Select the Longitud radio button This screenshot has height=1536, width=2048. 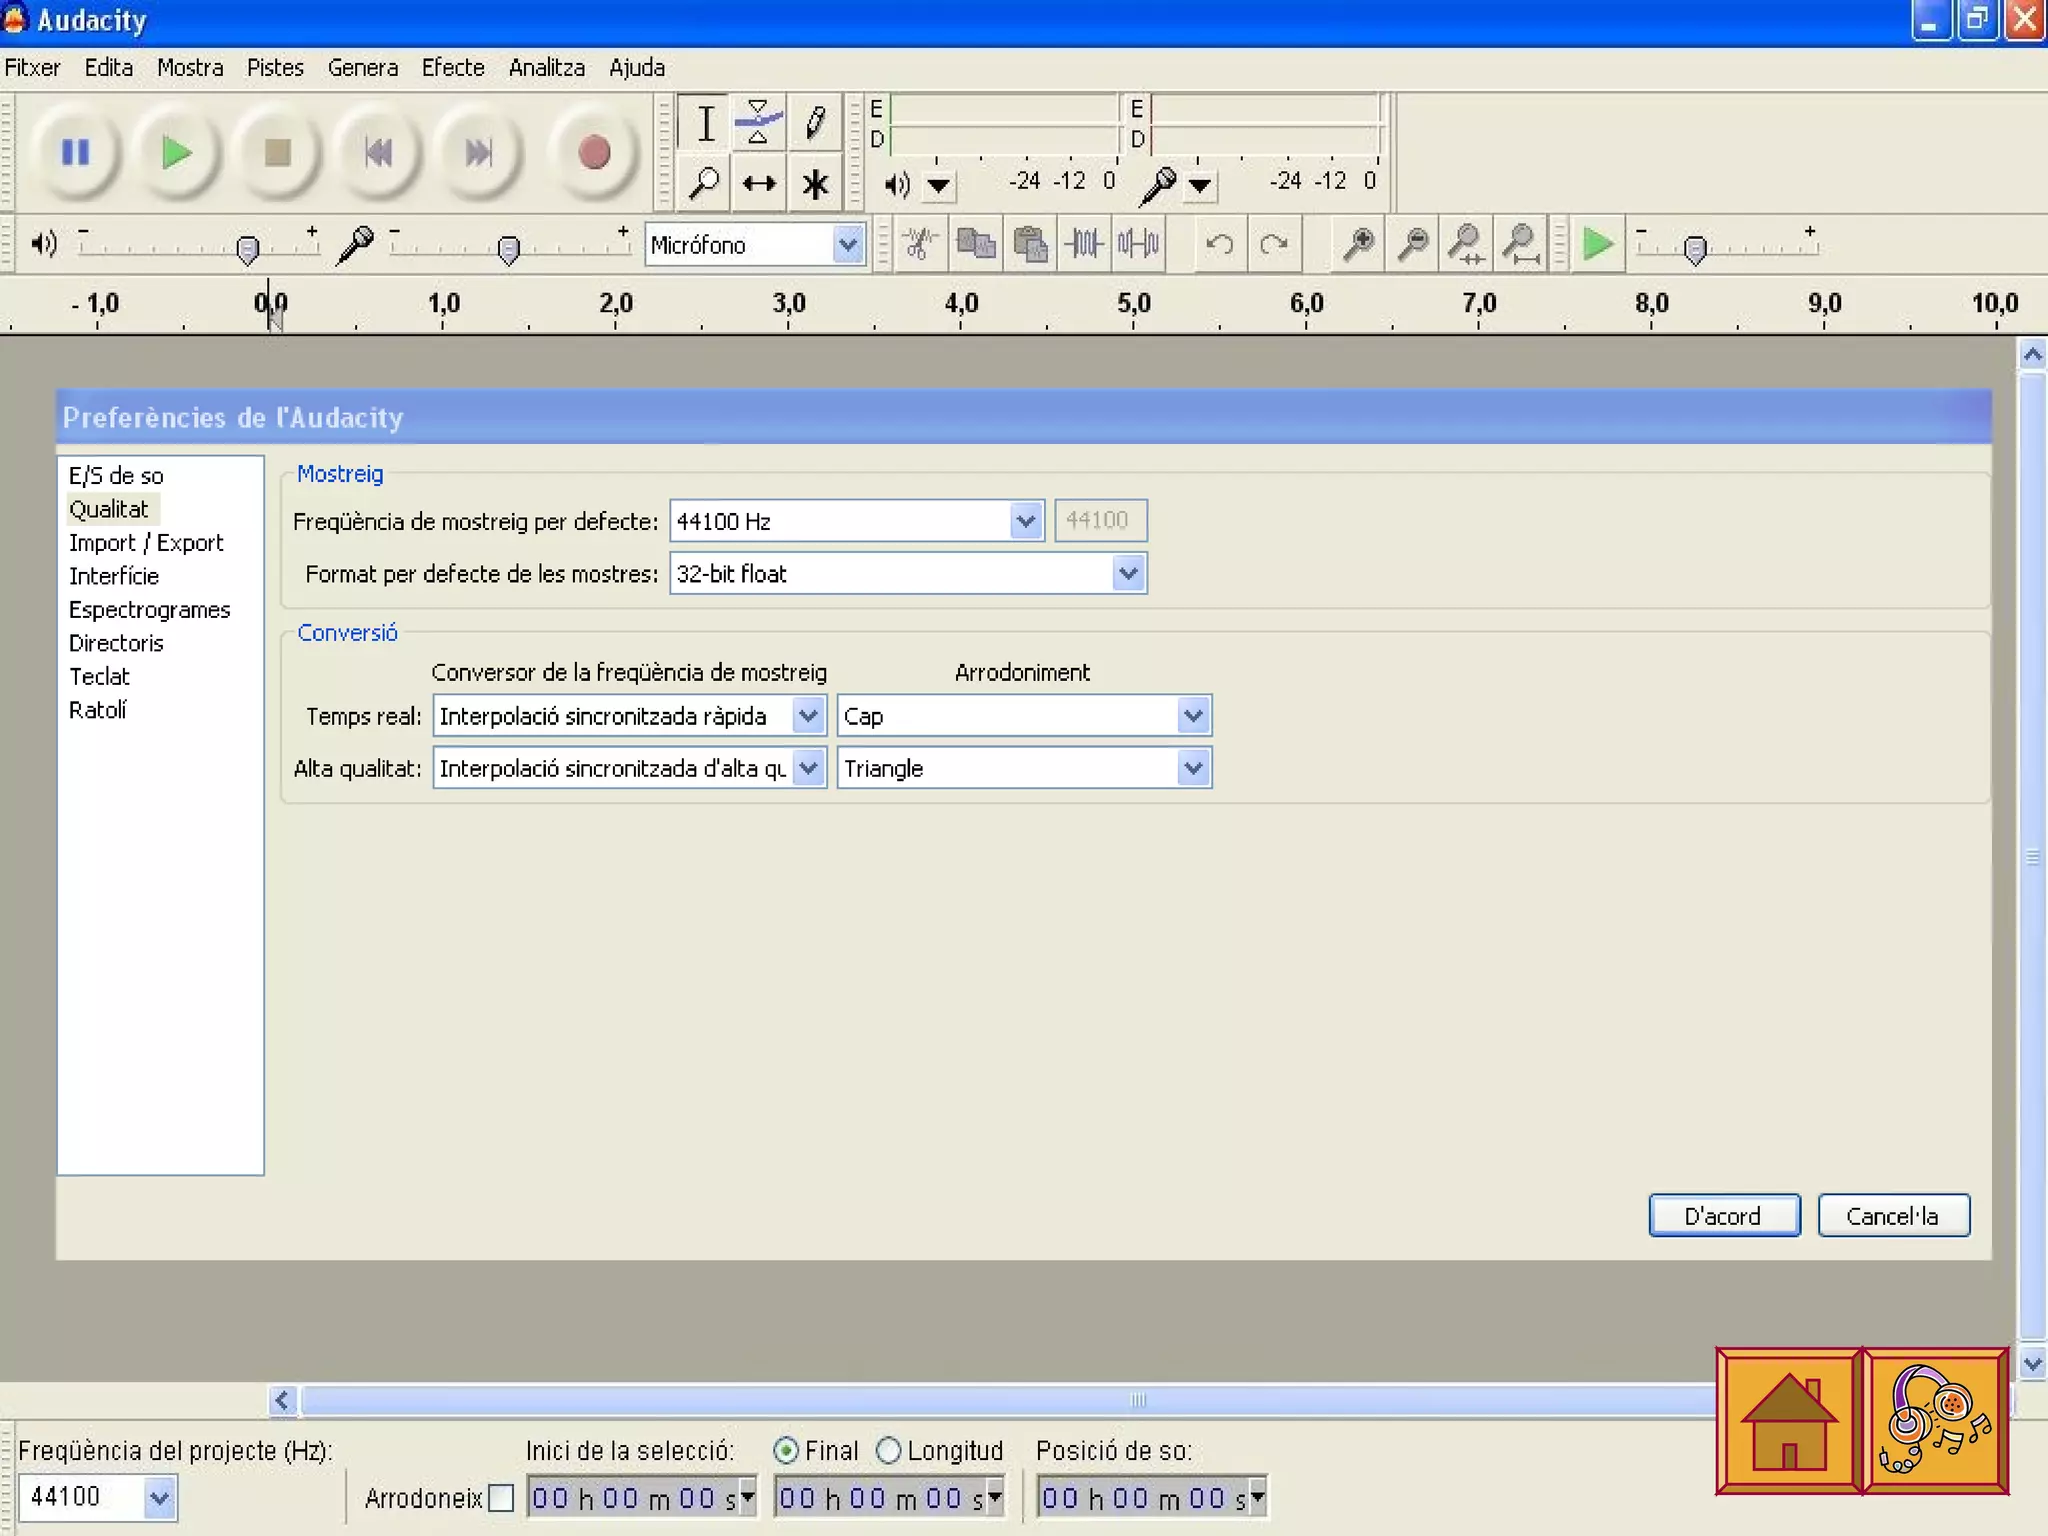click(x=888, y=1450)
